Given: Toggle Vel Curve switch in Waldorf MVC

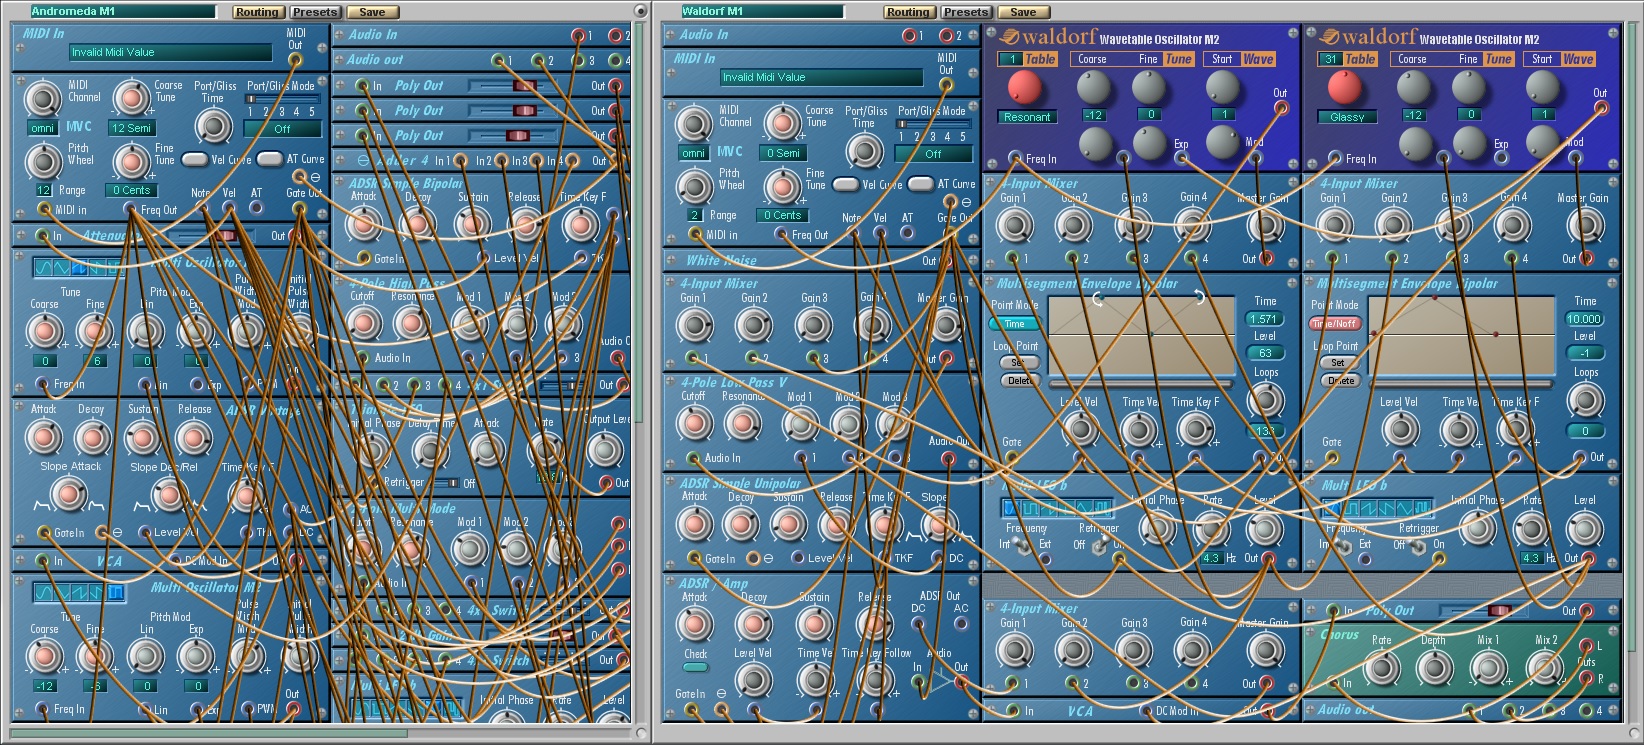Looking at the screenshot, I should click(x=845, y=184).
